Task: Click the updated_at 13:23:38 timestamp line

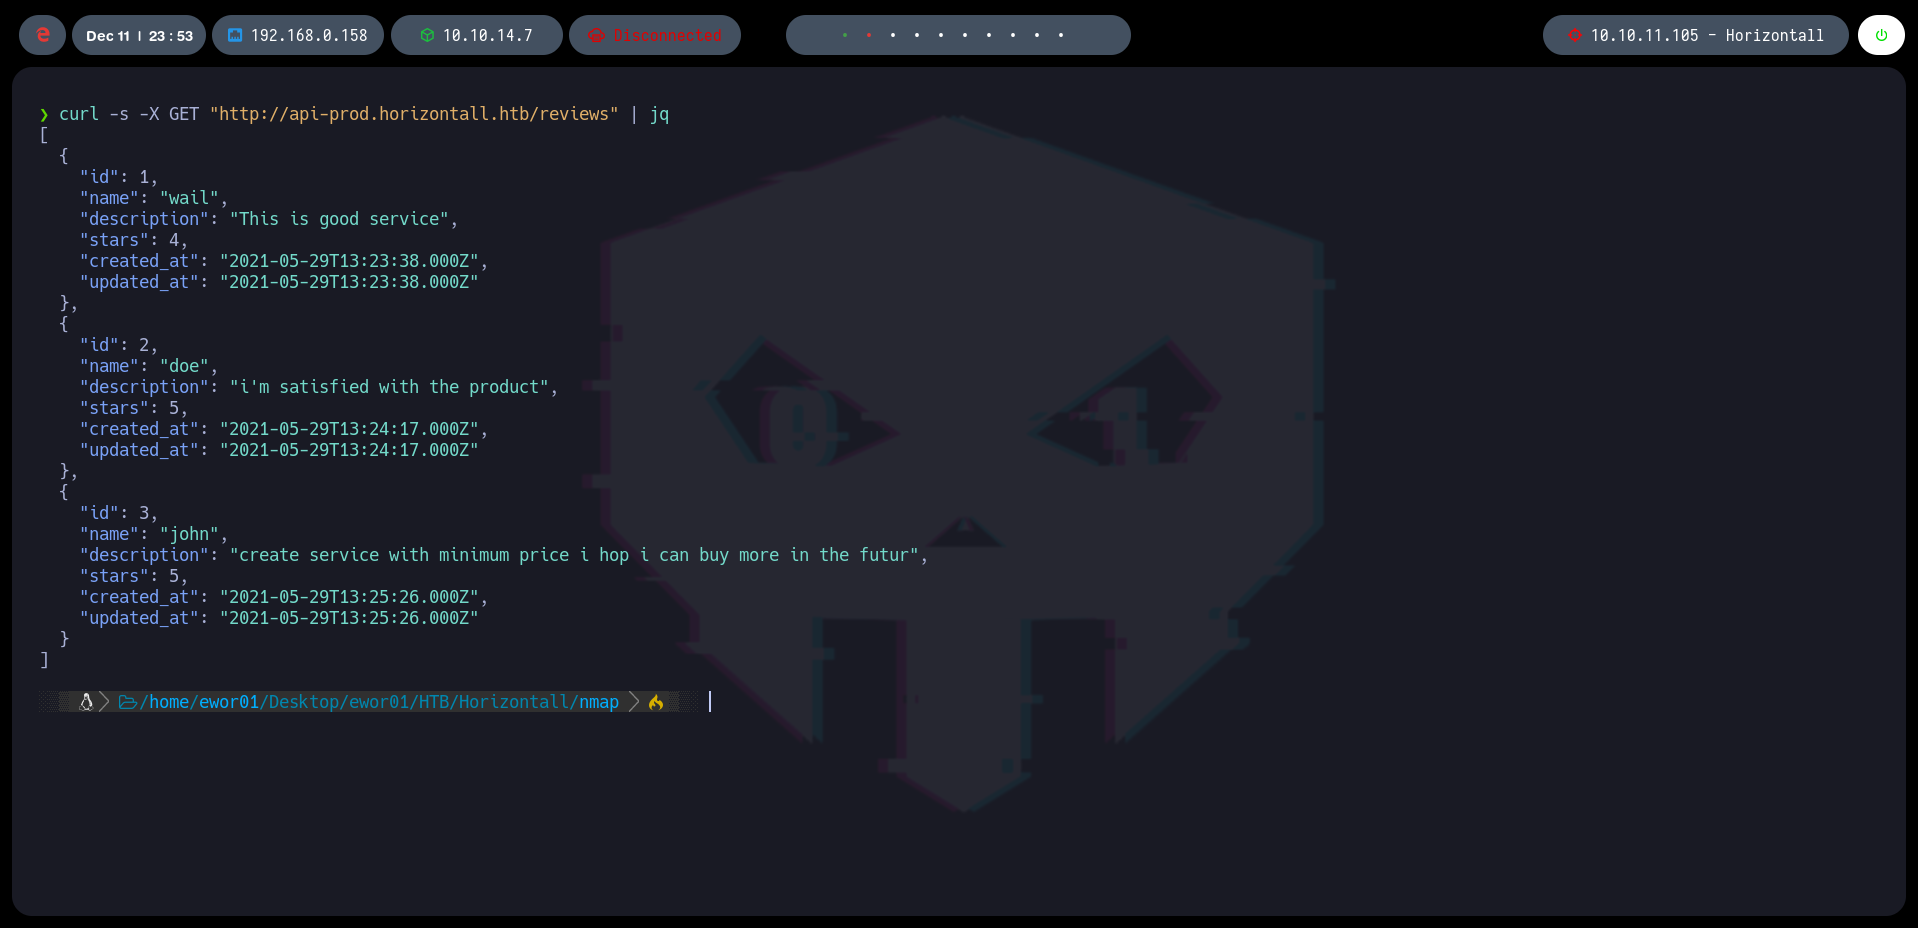Action: (279, 282)
